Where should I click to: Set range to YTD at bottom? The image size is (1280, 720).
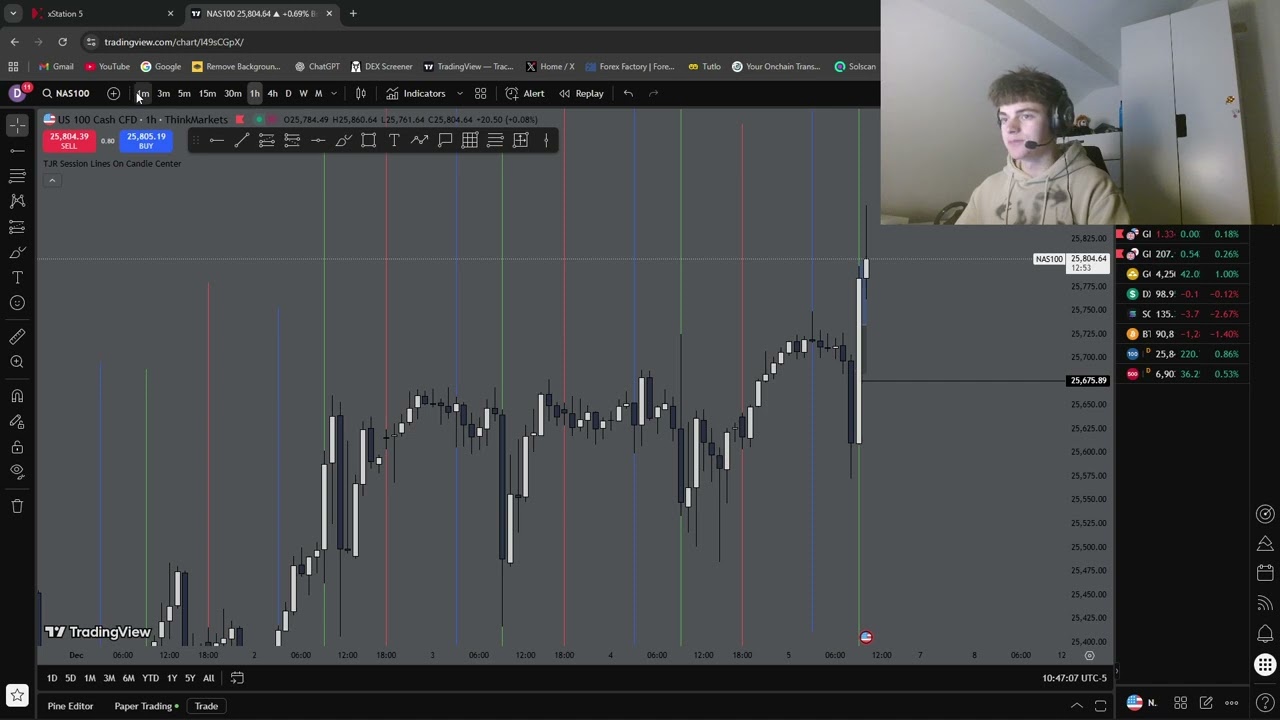[150, 678]
